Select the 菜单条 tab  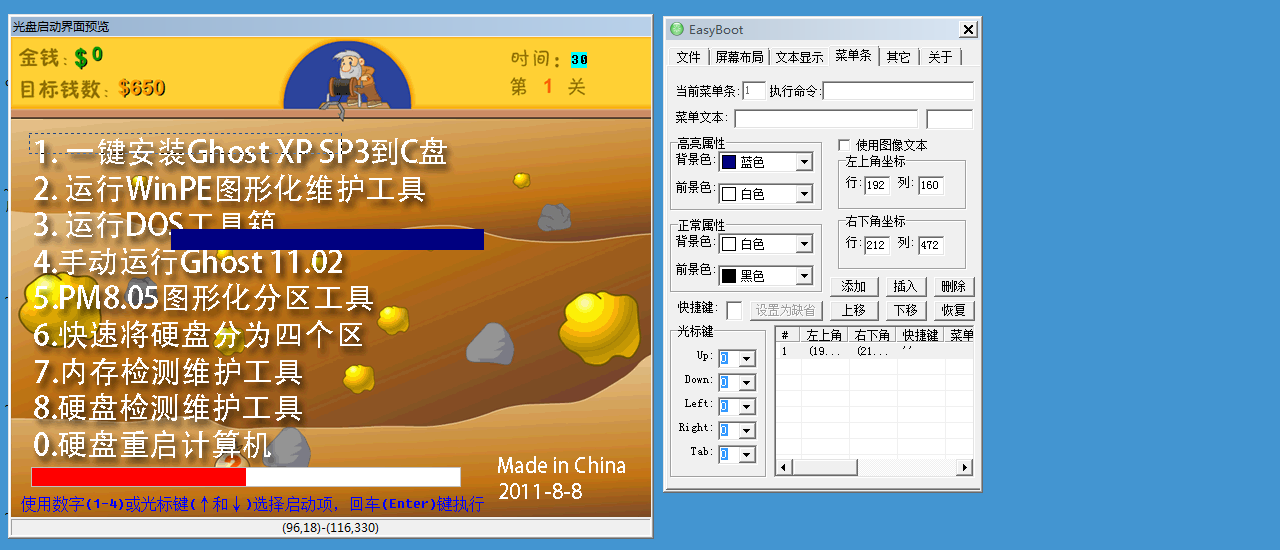(x=853, y=55)
